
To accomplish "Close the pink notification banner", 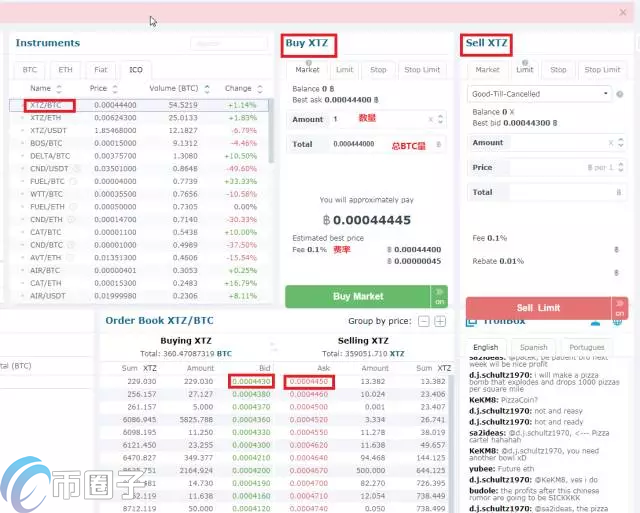I will (623, 13).
